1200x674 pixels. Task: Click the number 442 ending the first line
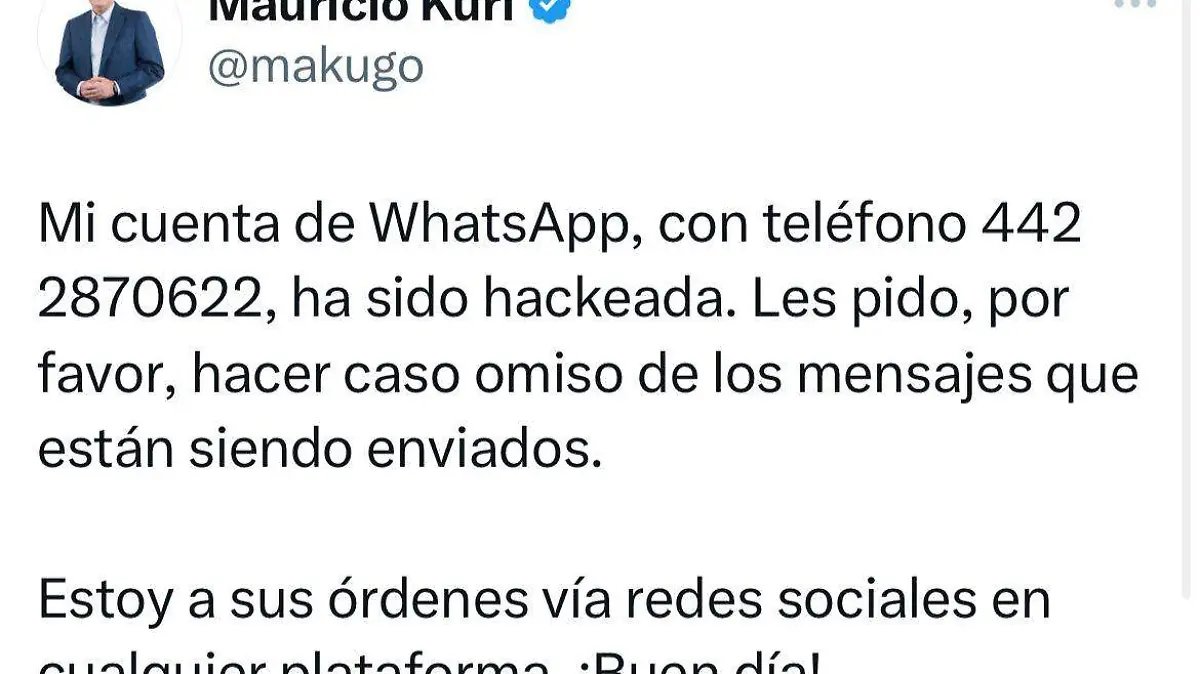point(1032,226)
